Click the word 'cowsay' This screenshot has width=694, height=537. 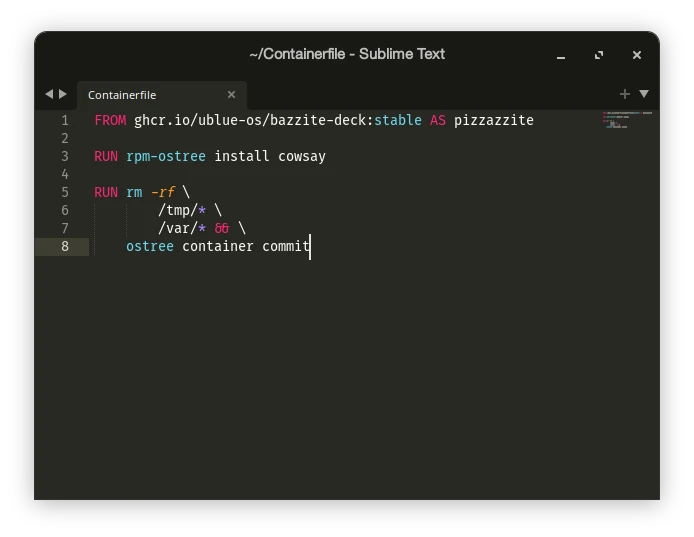point(302,157)
